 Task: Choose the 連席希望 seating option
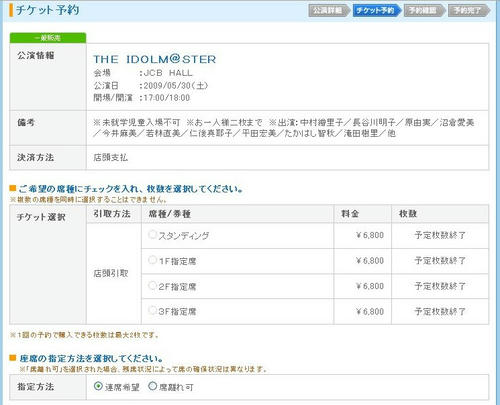pyautogui.click(x=98, y=386)
